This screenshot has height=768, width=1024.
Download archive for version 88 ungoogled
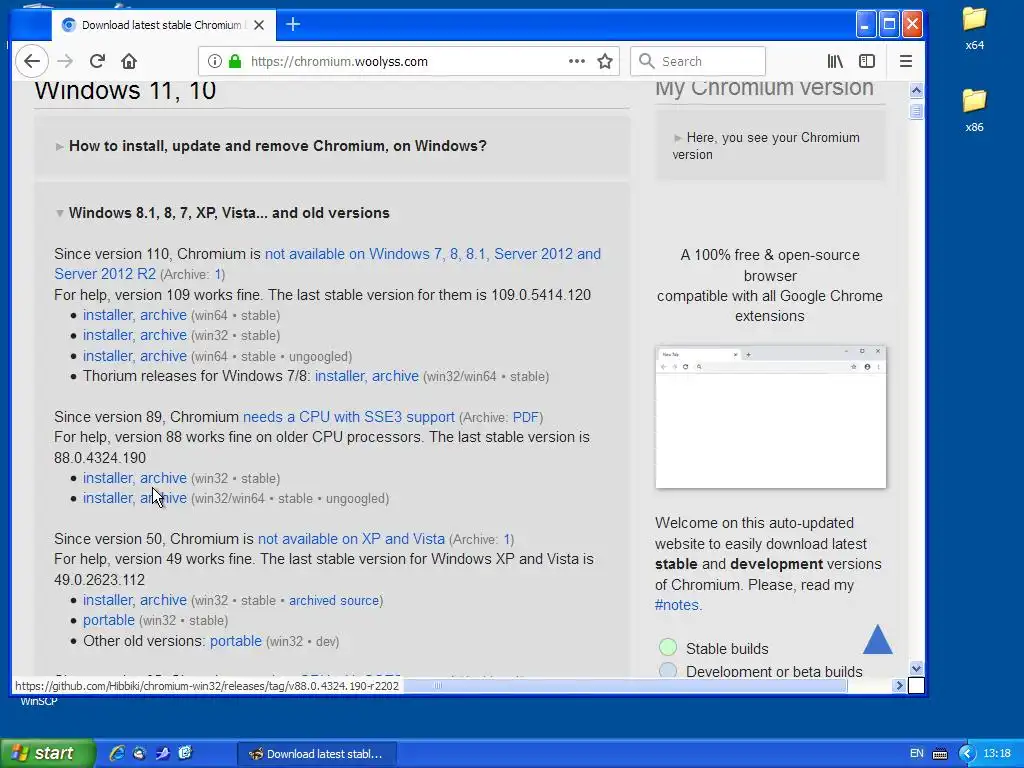point(163,498)
